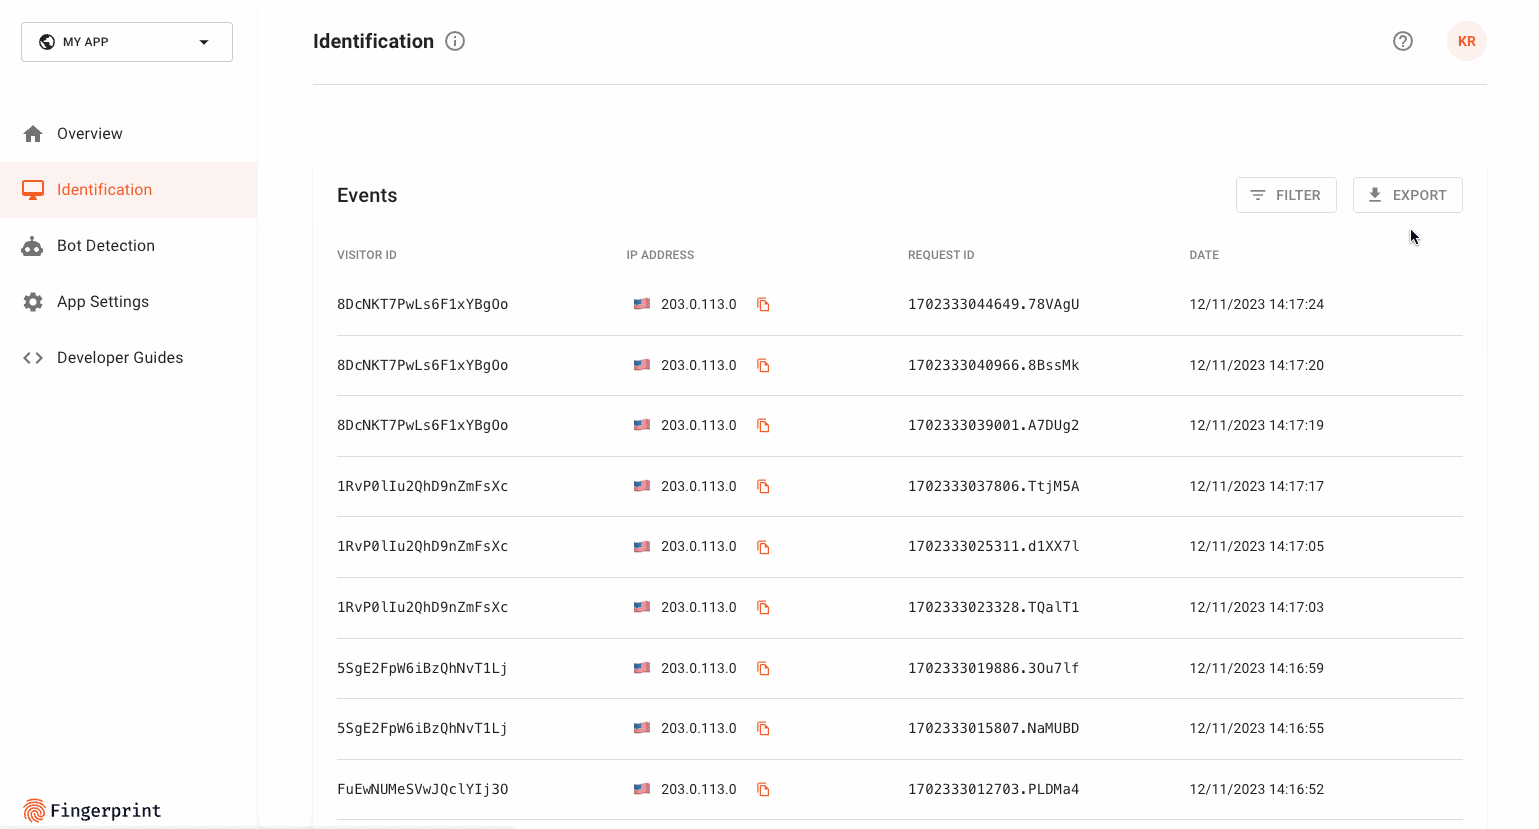Copy IP address for the 14:17:03 event
The height and width of the screenshot is (829, 1539).
pos(763,608)
